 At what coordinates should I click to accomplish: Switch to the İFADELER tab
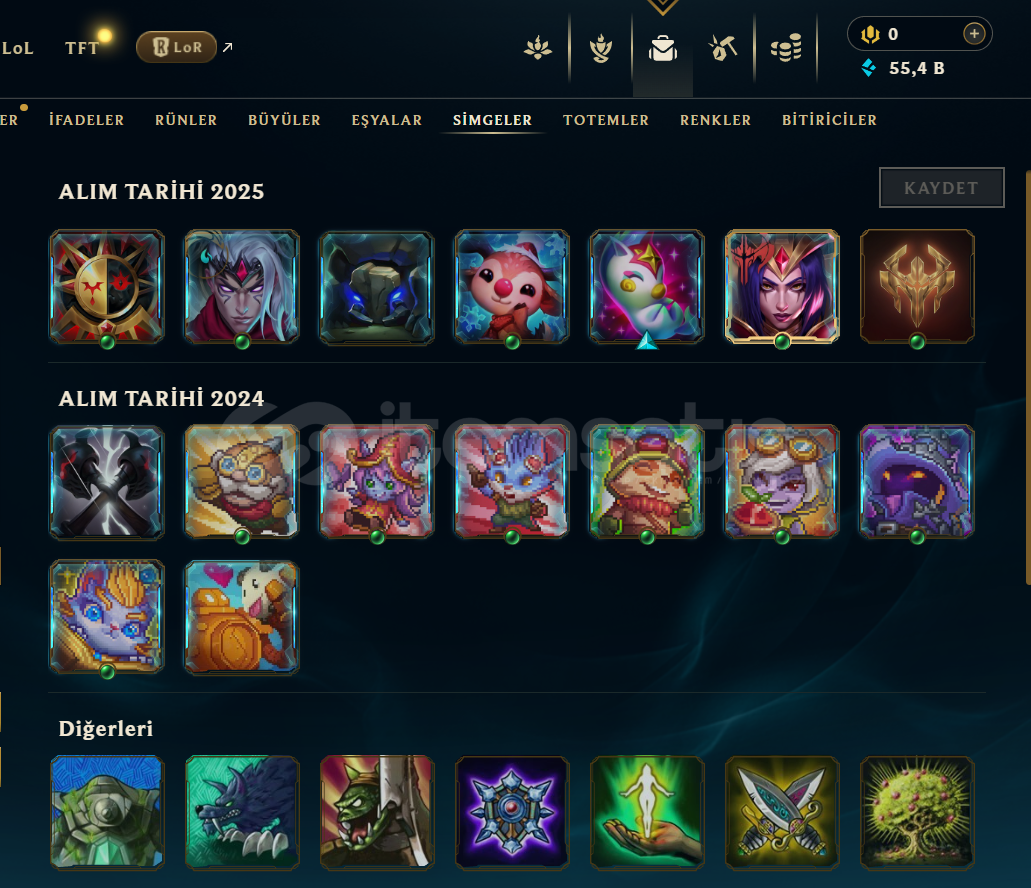coord(86,120)
